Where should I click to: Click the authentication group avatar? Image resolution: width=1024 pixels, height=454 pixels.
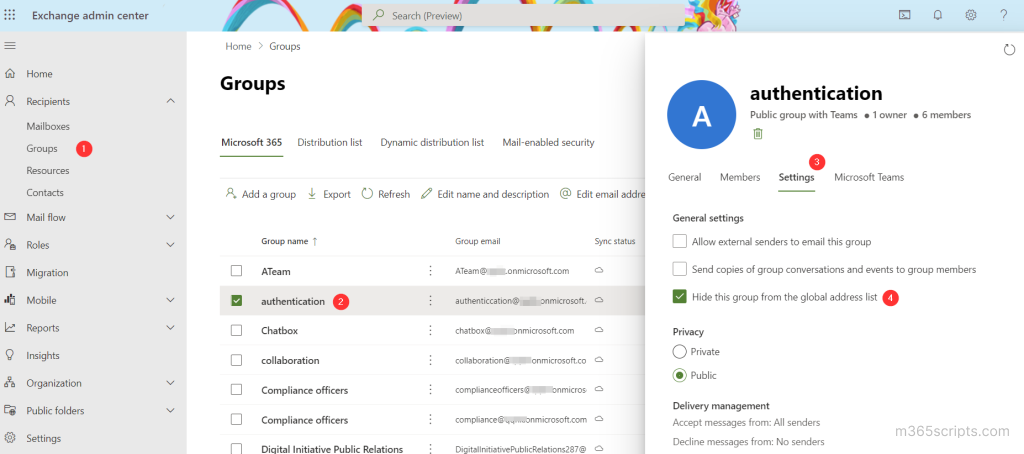point(701,115)
